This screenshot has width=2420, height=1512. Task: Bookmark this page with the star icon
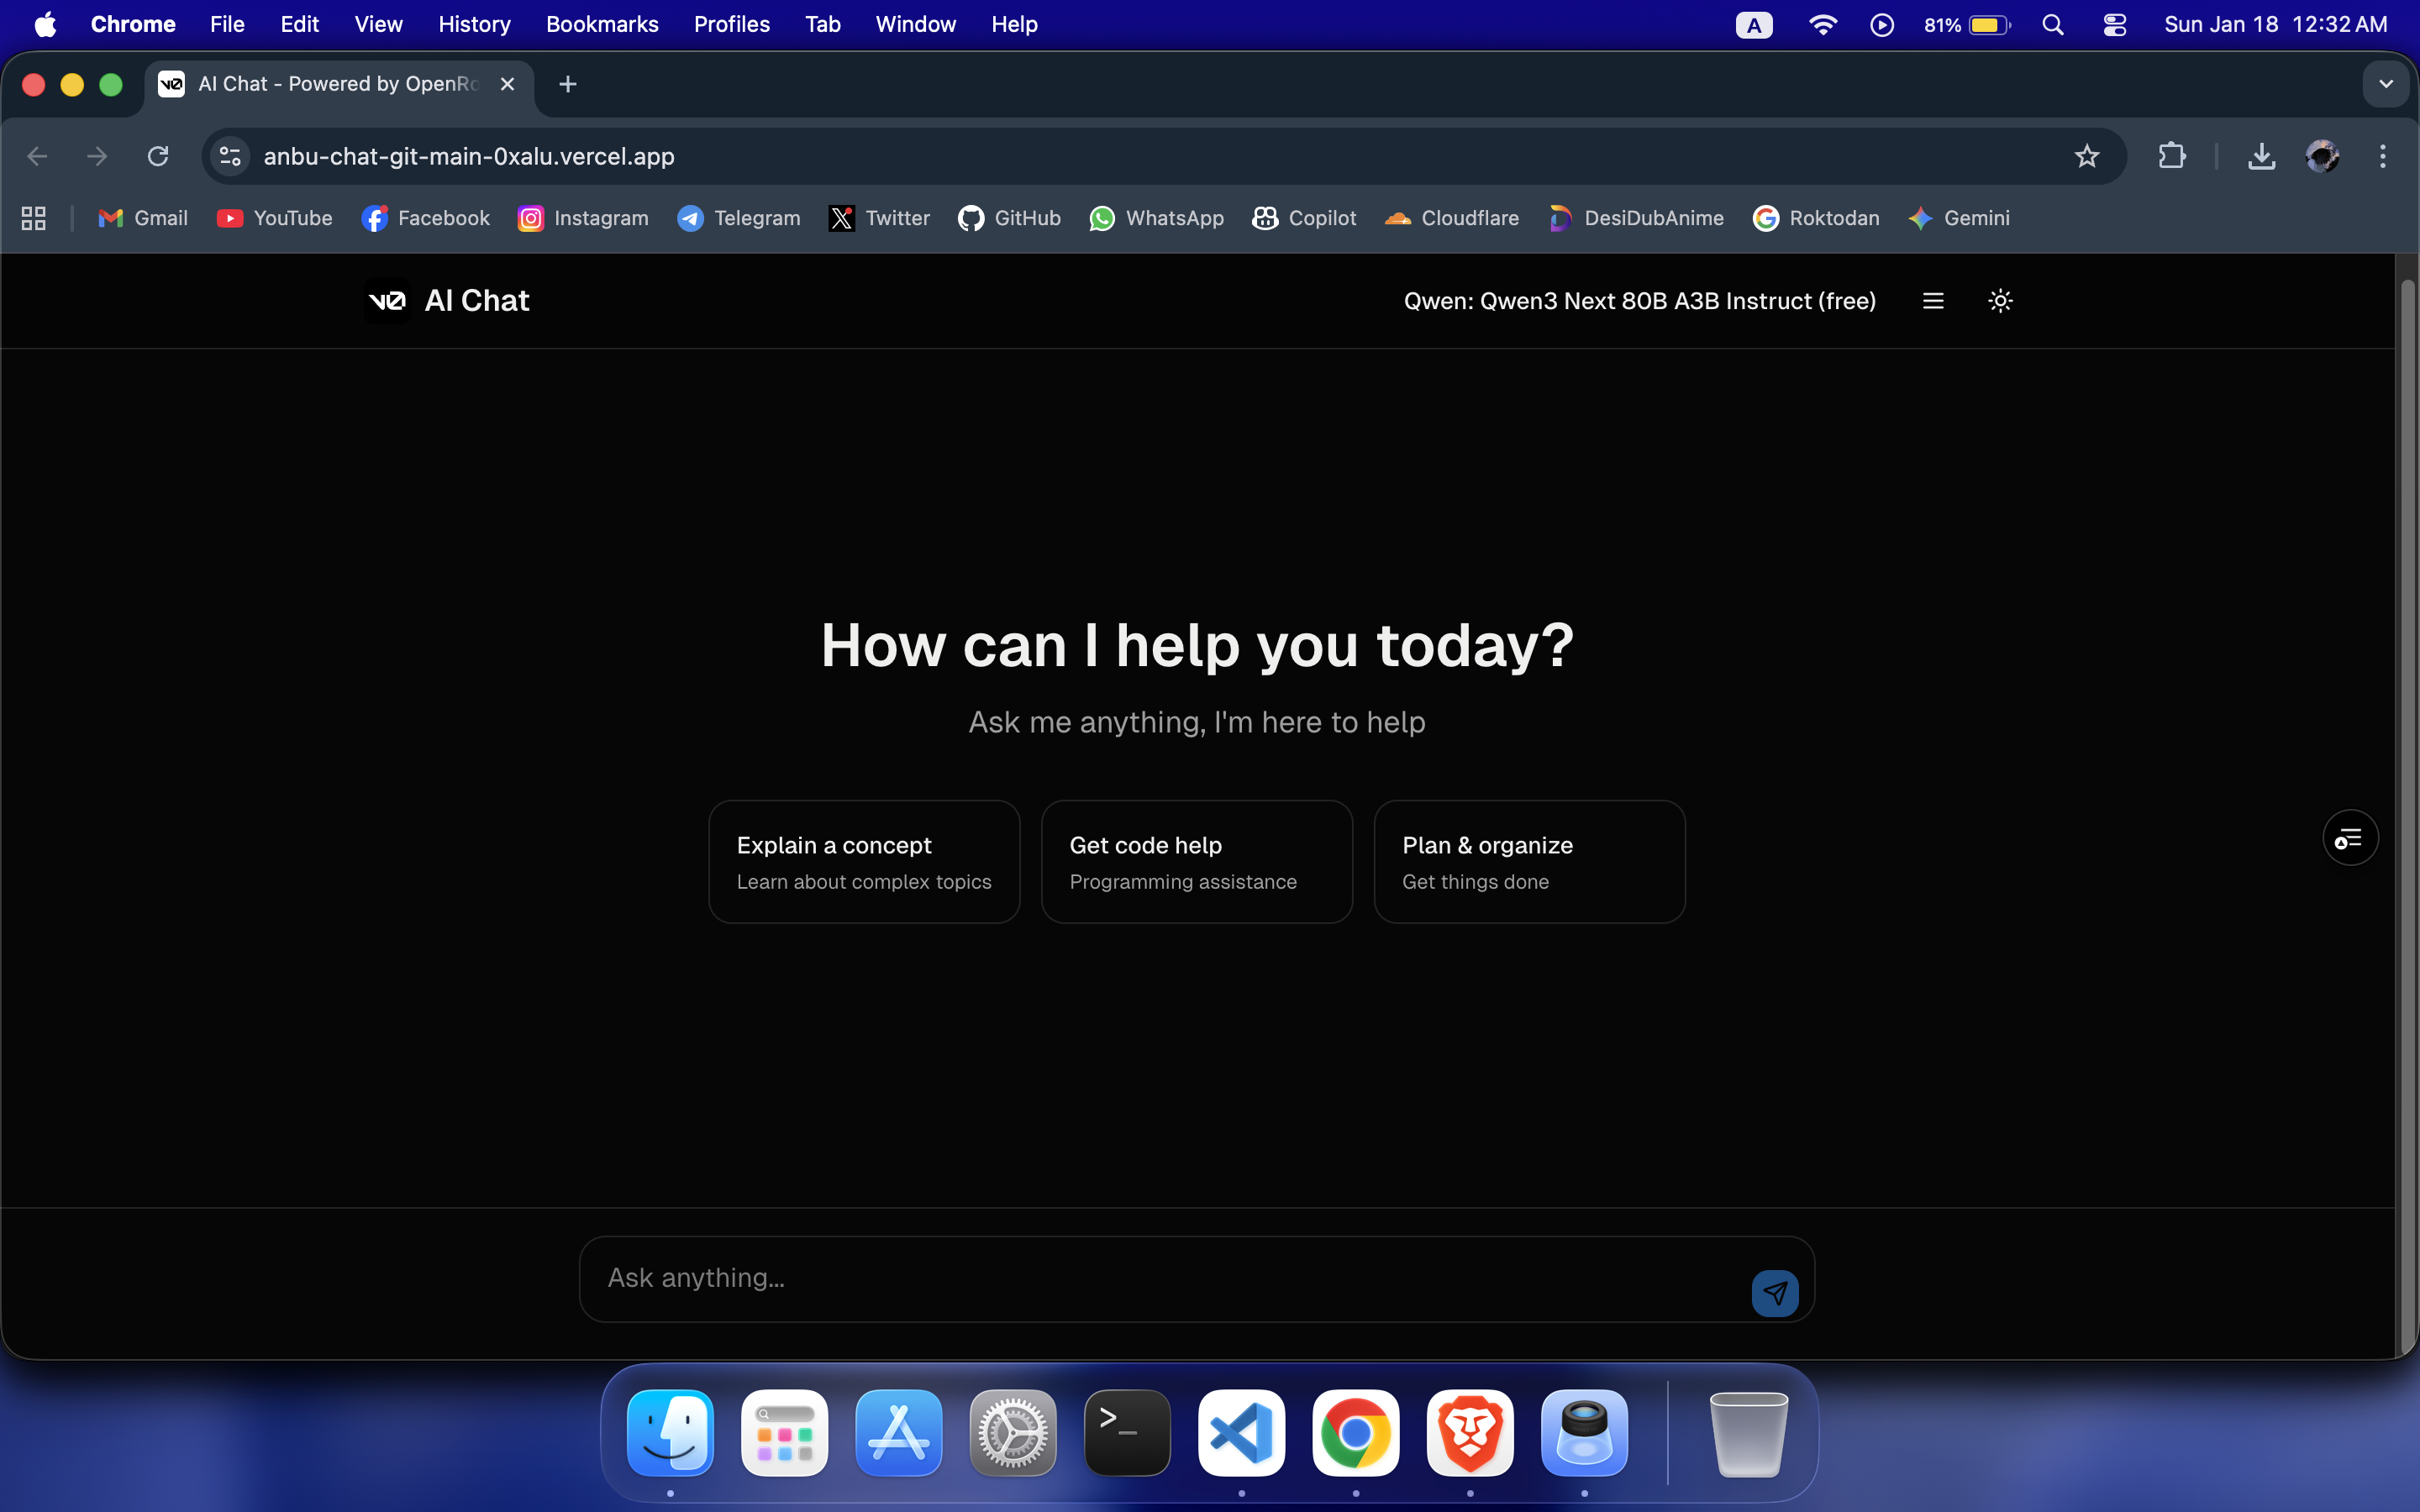pyautogui.click(x=2086, y=156)
